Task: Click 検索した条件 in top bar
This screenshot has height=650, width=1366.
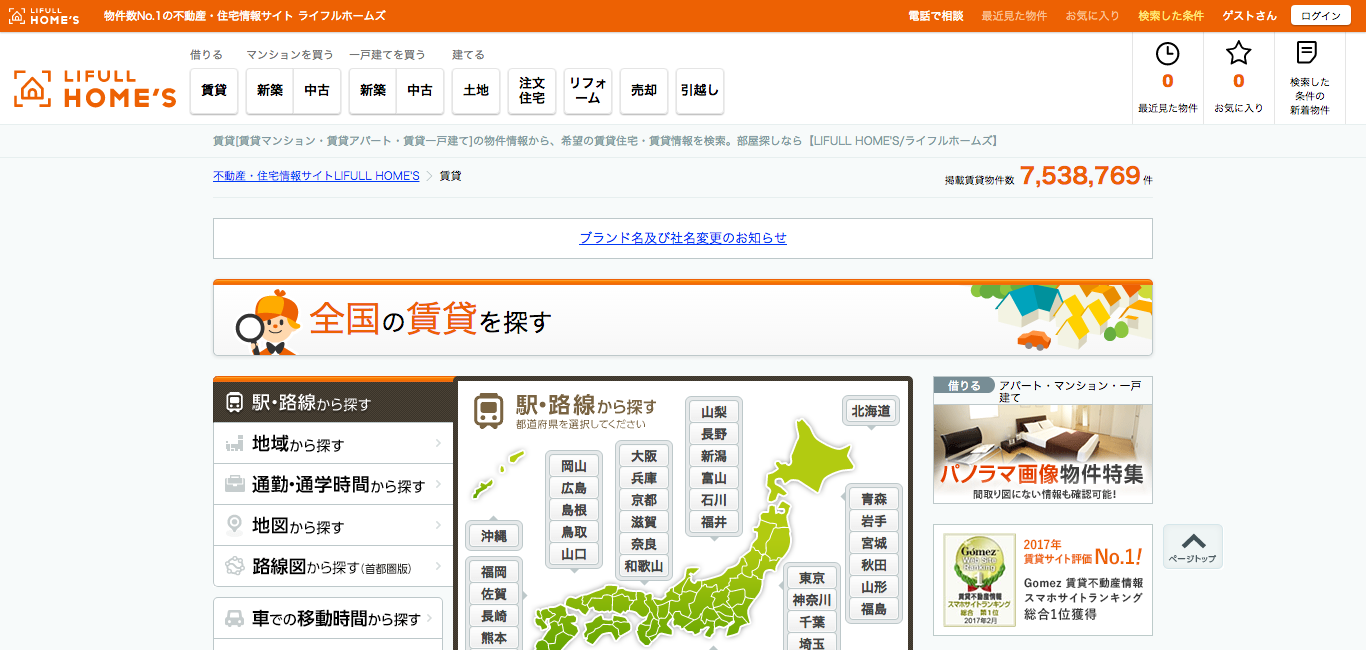Action: pyautogui.click(x=1171, y=16)
